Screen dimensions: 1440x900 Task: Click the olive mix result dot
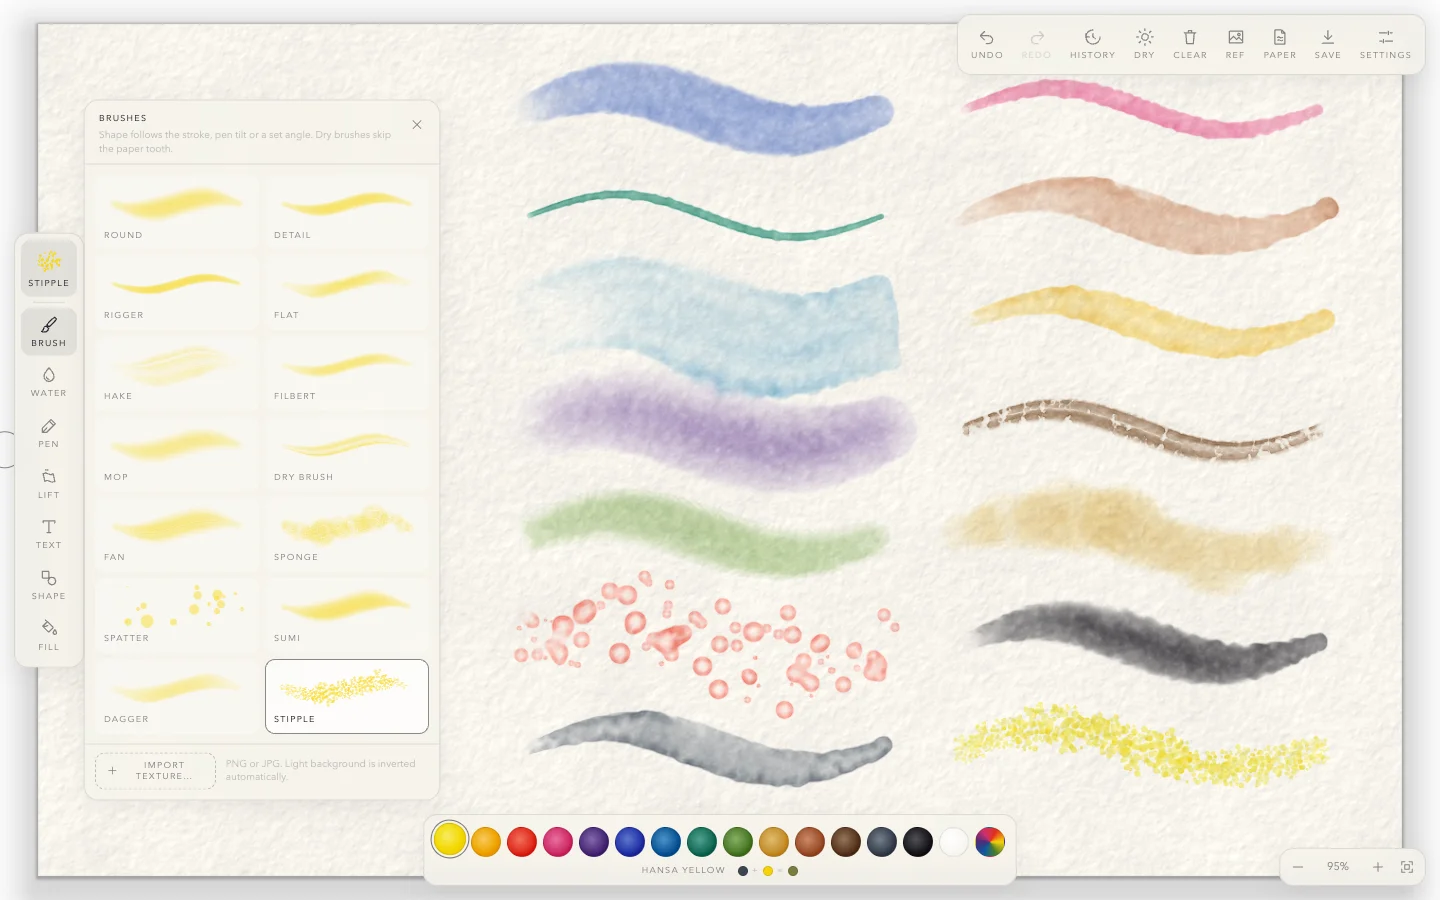coord(793,871)
